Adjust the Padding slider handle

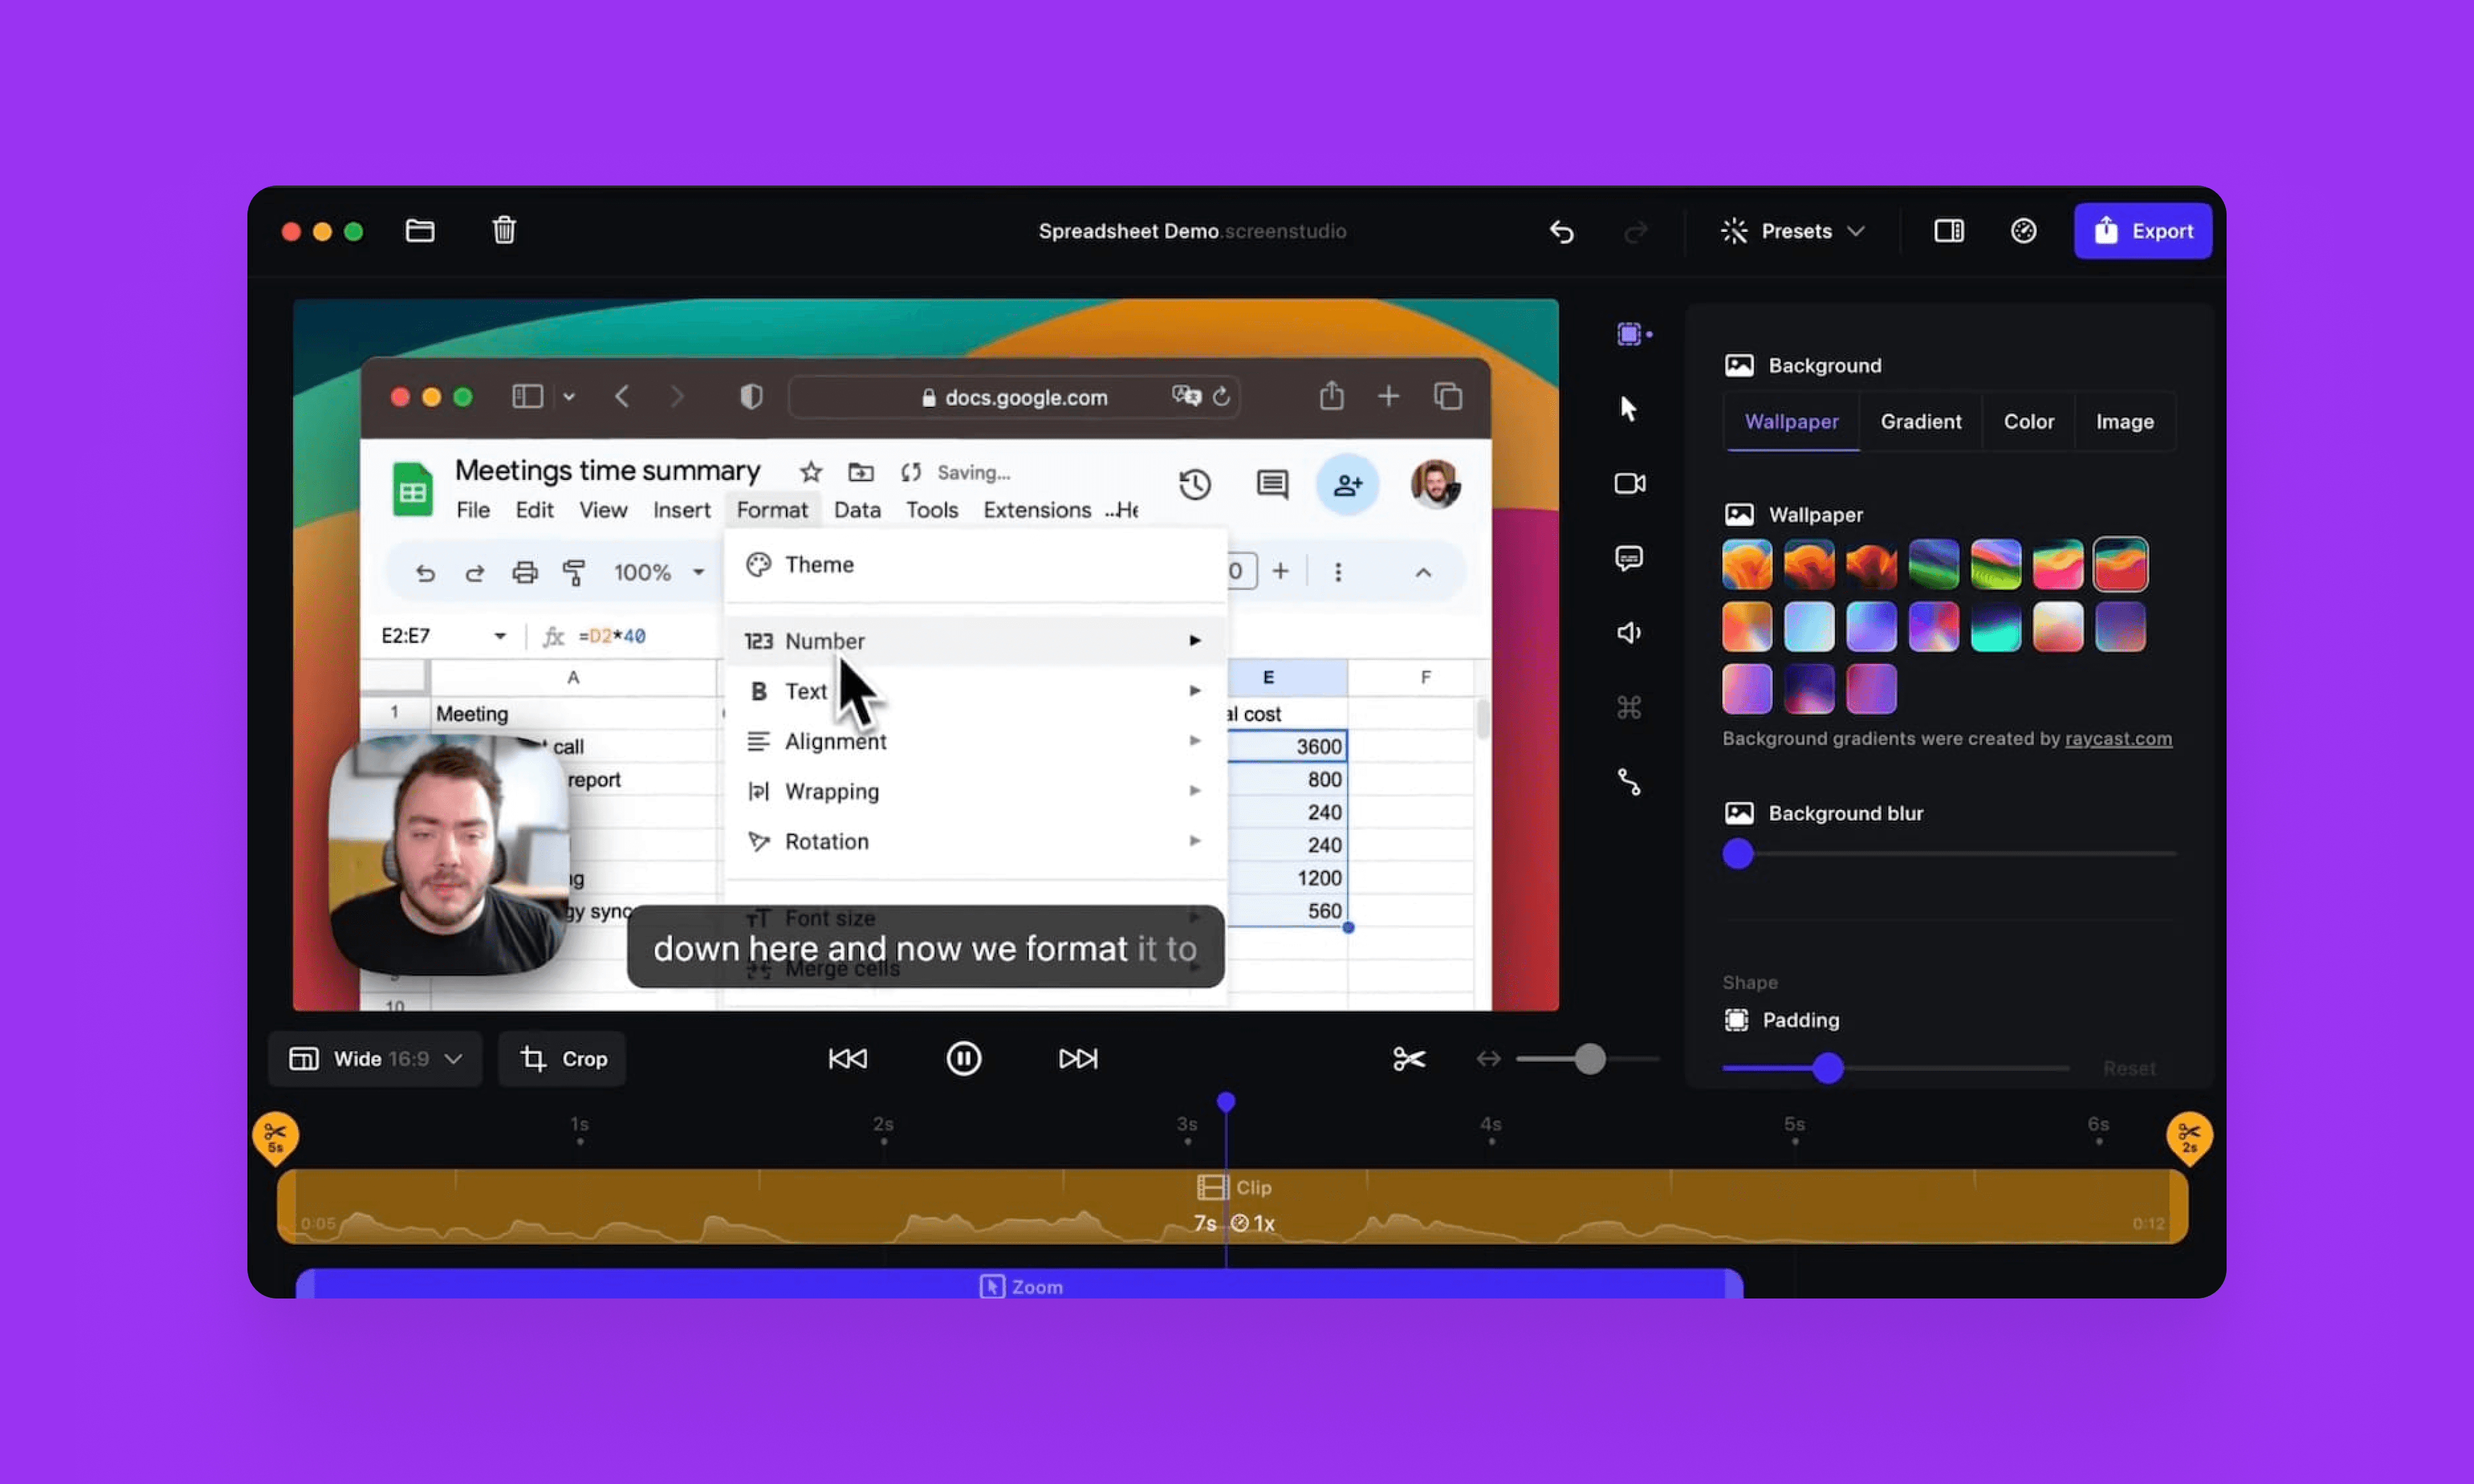(x=1828, y=1068)
